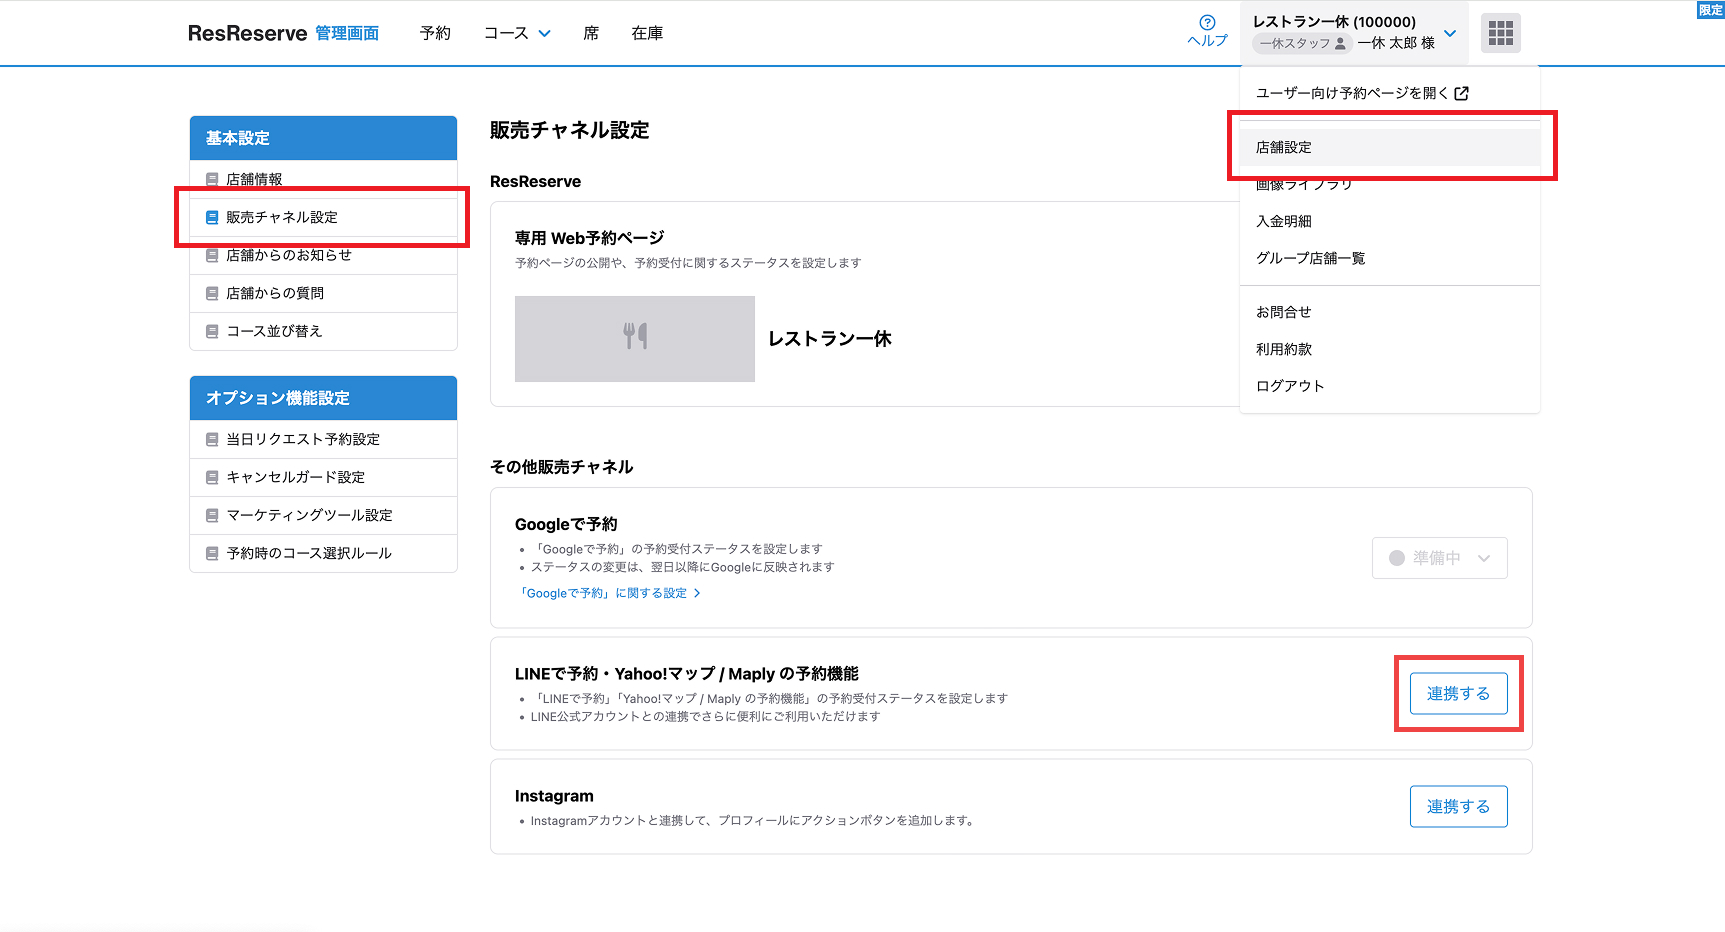Image resolution: width=1725 pixels, height=932 pixels.
Task: Open キャンセルガード設定 in the sidebar
Action: click(323, 477)
